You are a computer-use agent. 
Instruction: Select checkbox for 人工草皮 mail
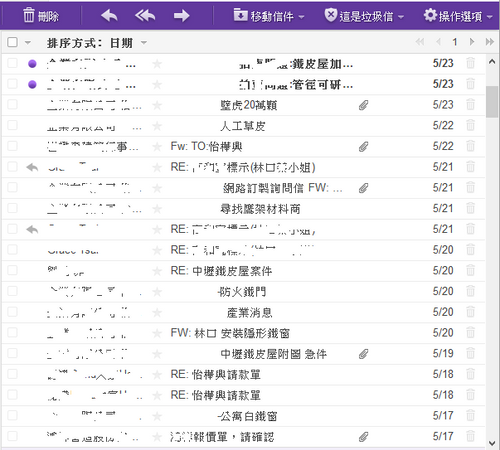click(x=12, y=125)
